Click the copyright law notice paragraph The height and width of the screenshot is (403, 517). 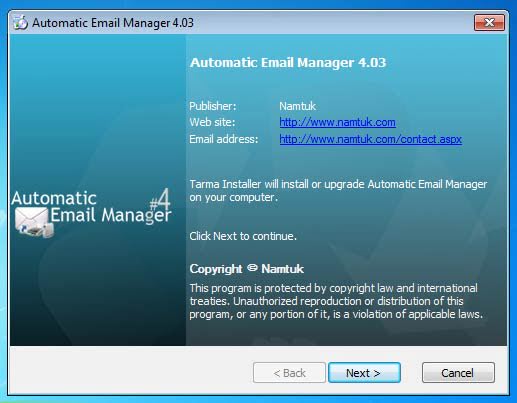pos(336,301)
